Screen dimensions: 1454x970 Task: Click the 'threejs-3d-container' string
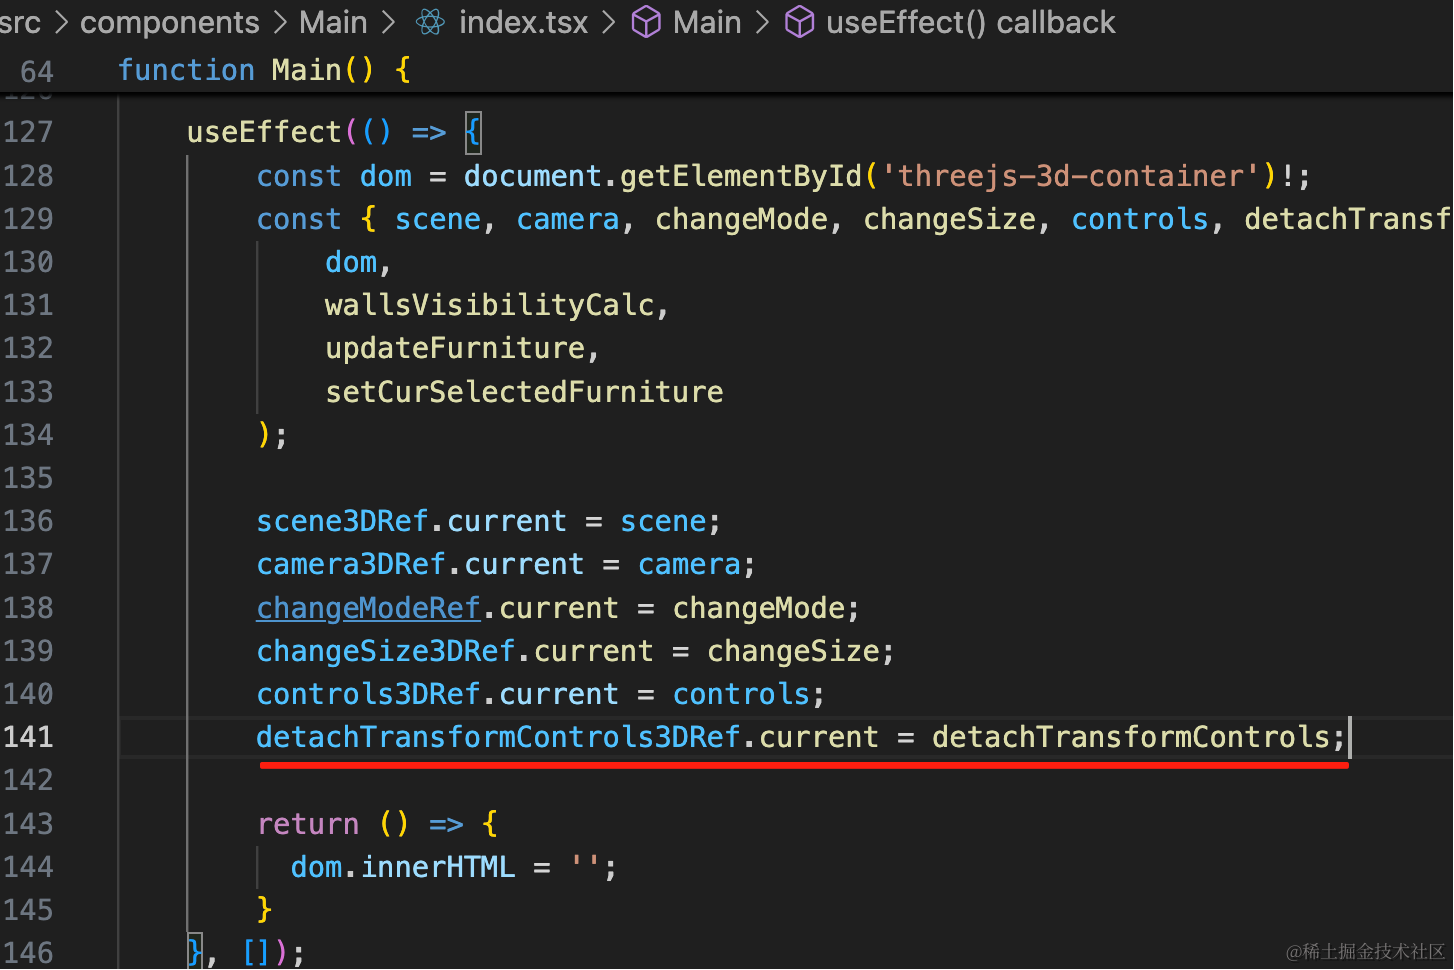click(1071, 176)
